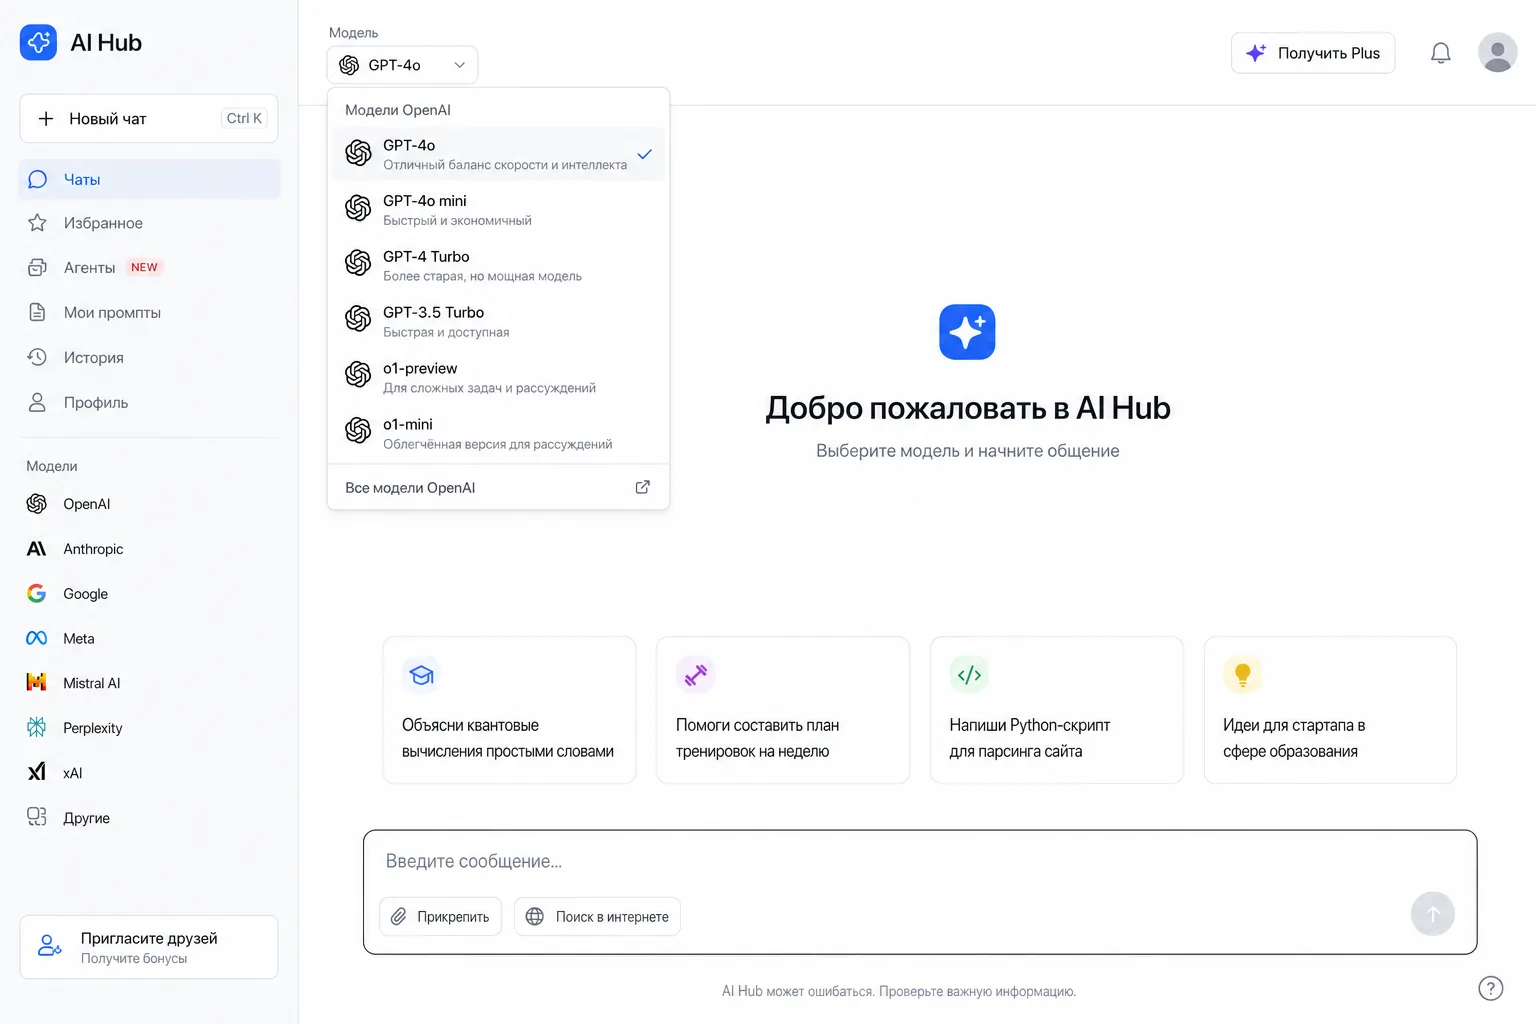Image resolution: width=1536 pixels, height=1024 pixels.
Task: Toggle Поиск в интернете
Action: [597, 916]
